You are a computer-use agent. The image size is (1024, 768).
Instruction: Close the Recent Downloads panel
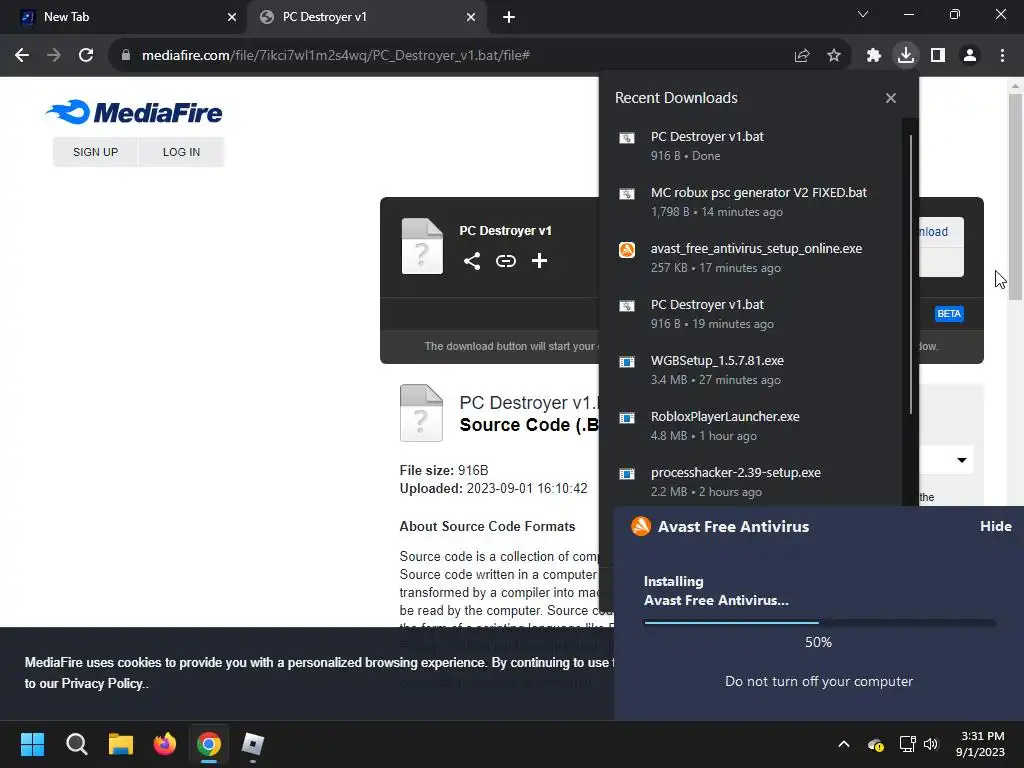891,98
